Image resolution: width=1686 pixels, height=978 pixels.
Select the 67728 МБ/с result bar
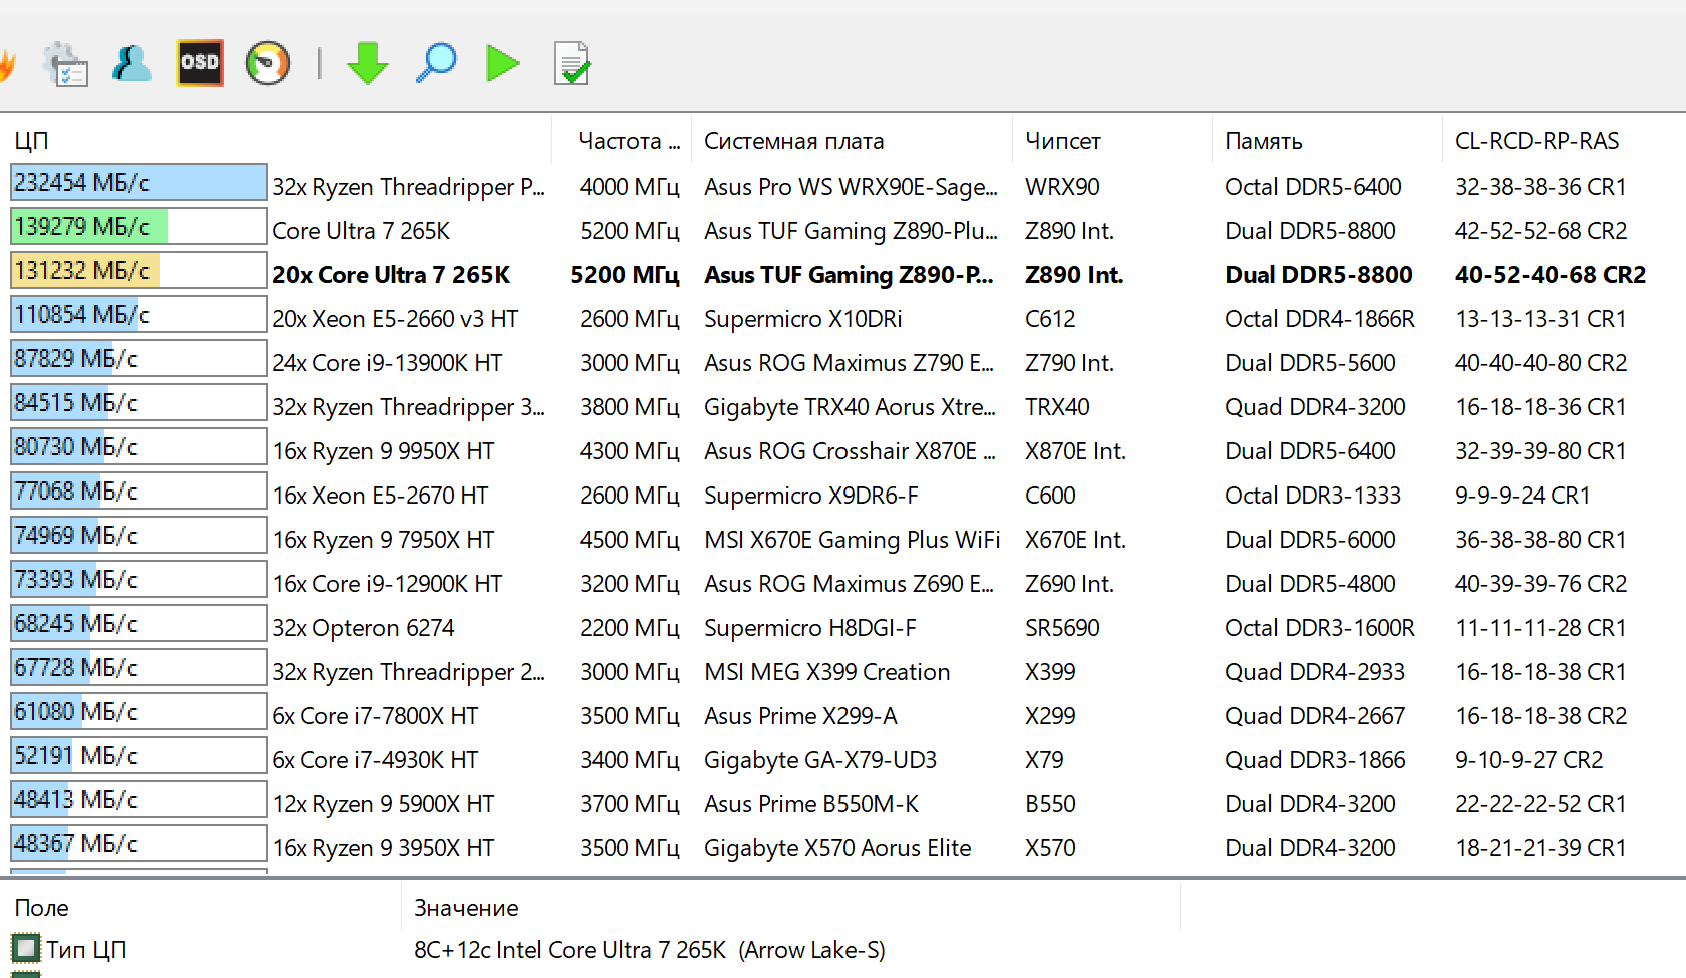(x=138, y=668)
